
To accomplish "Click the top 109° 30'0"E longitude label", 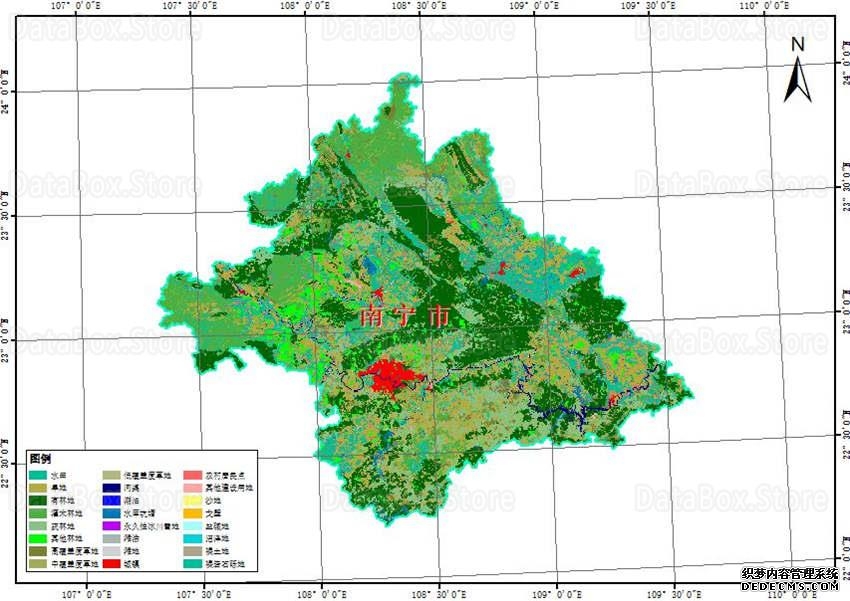I will coord(649,6).
